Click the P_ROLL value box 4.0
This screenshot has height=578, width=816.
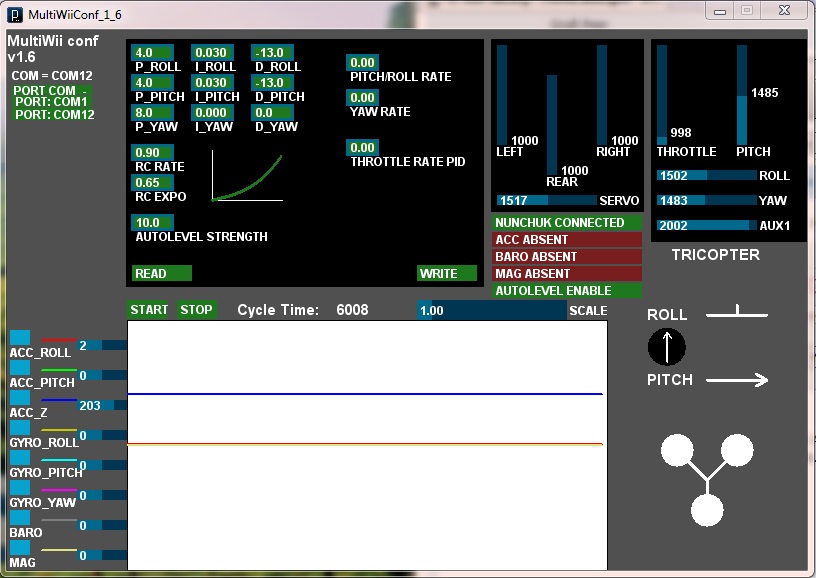[152, 53]
